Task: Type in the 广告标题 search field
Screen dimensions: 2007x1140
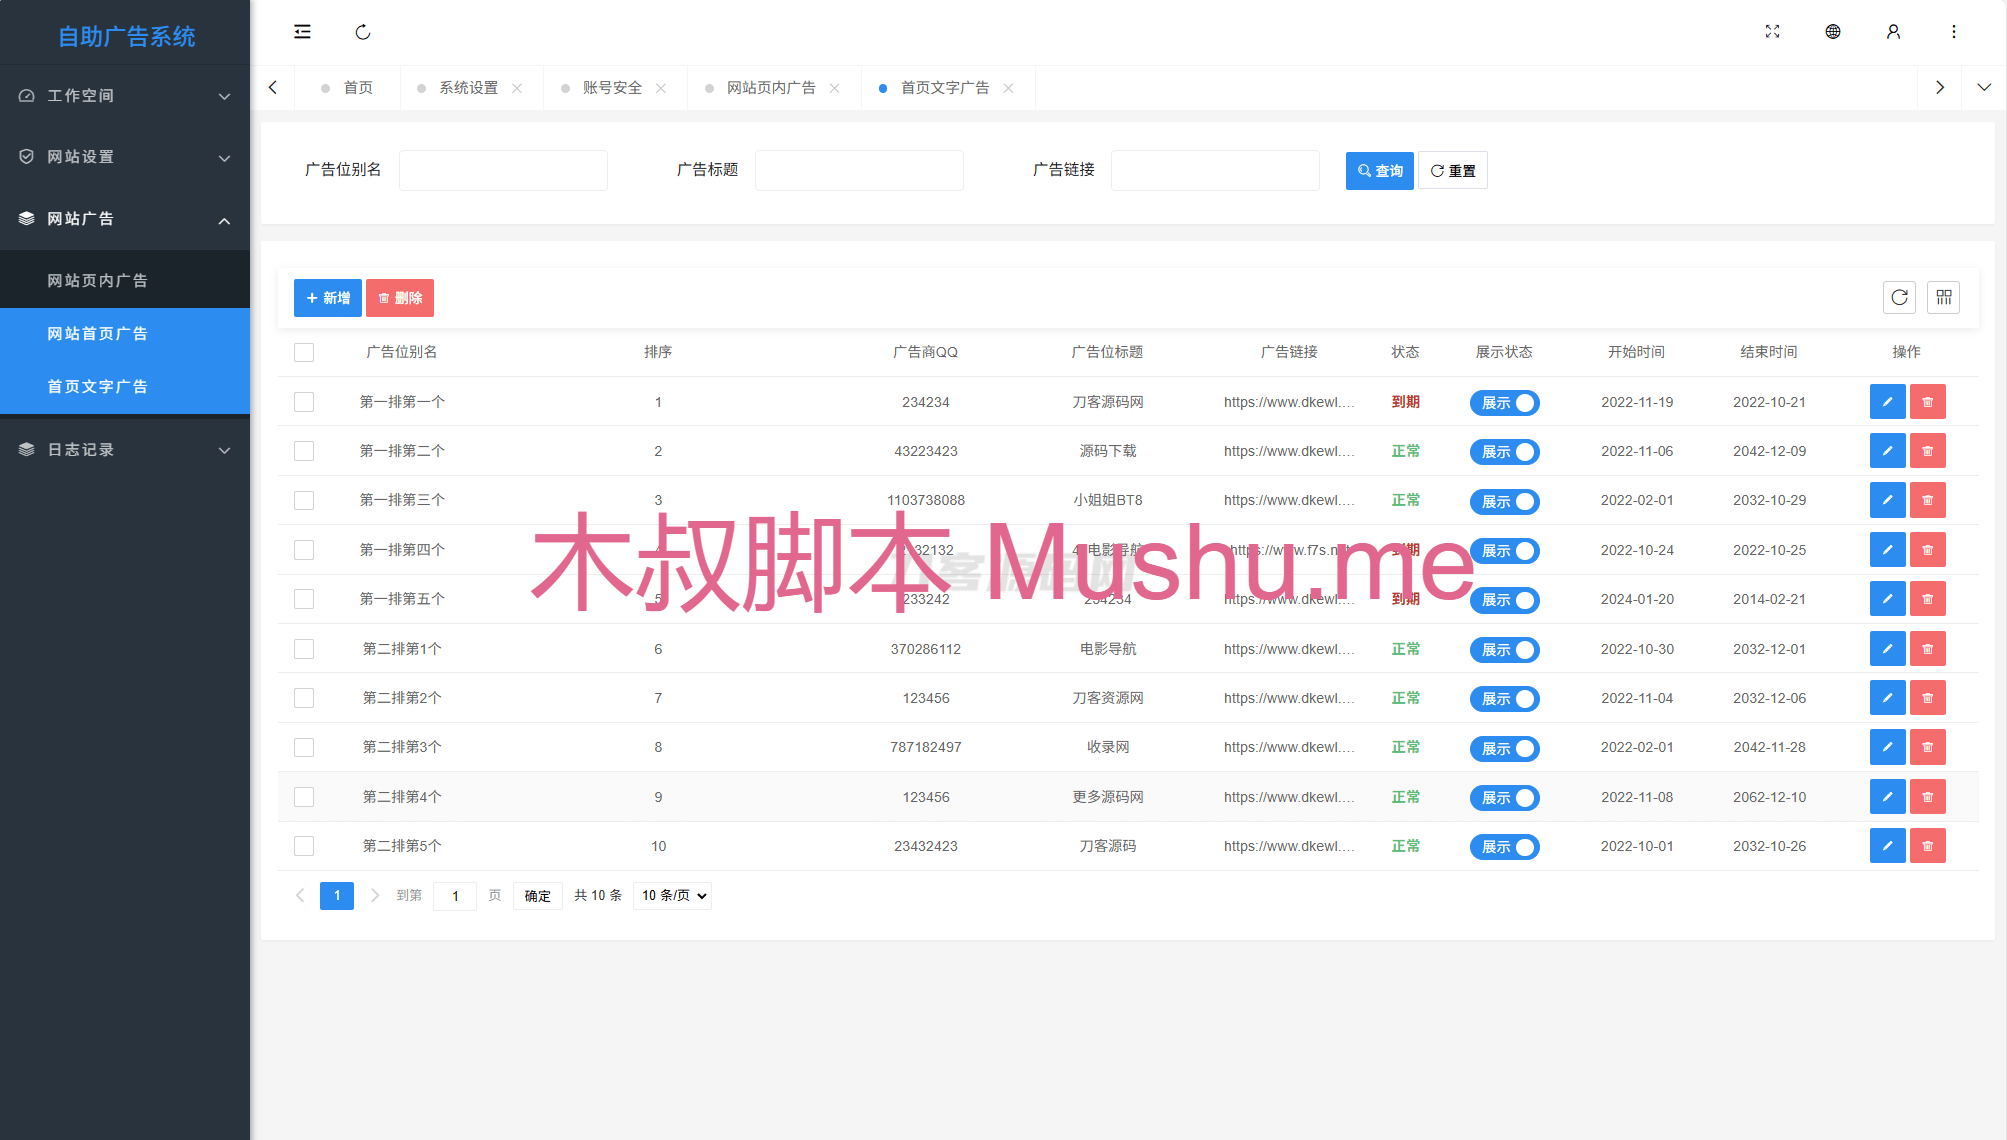Action: click(x=859, y=169)
